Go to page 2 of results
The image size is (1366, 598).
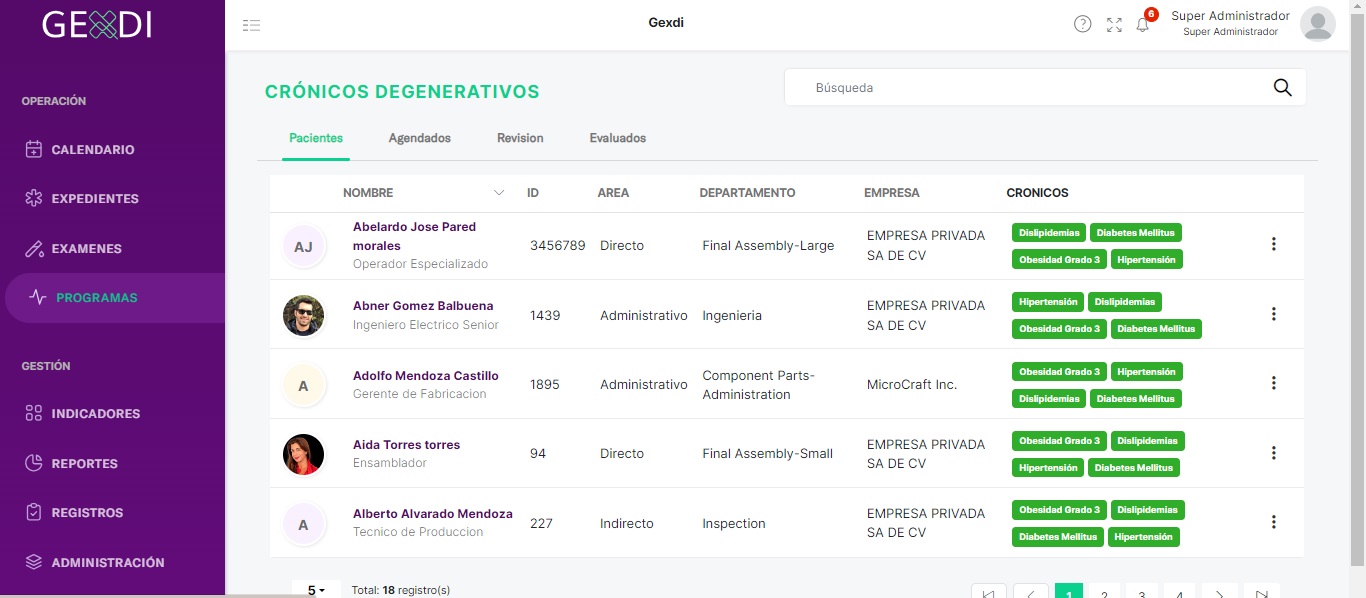(1104, 593)
